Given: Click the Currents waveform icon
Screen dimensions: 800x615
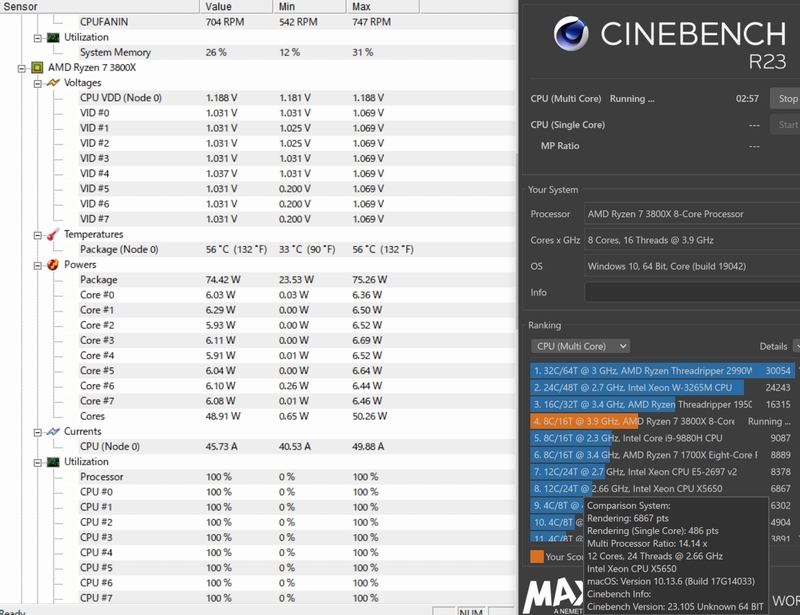Looking at the screenshot, I should [53, 431].
